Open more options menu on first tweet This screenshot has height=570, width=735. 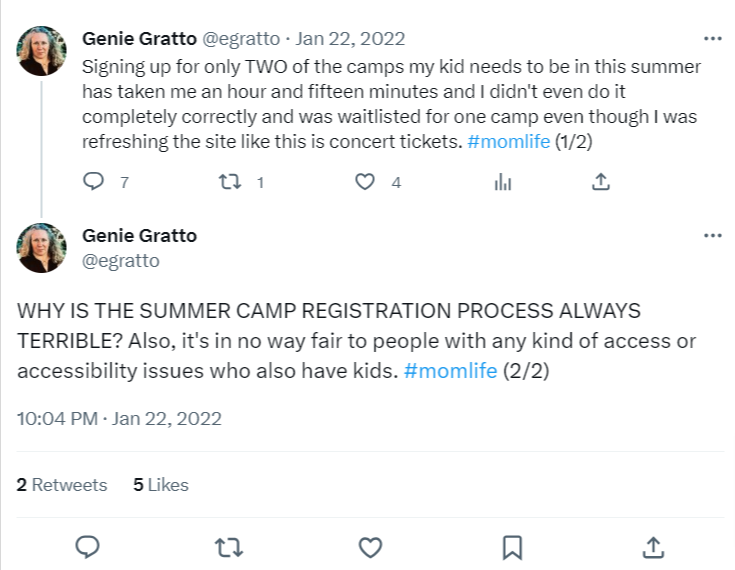click(712, 39)
